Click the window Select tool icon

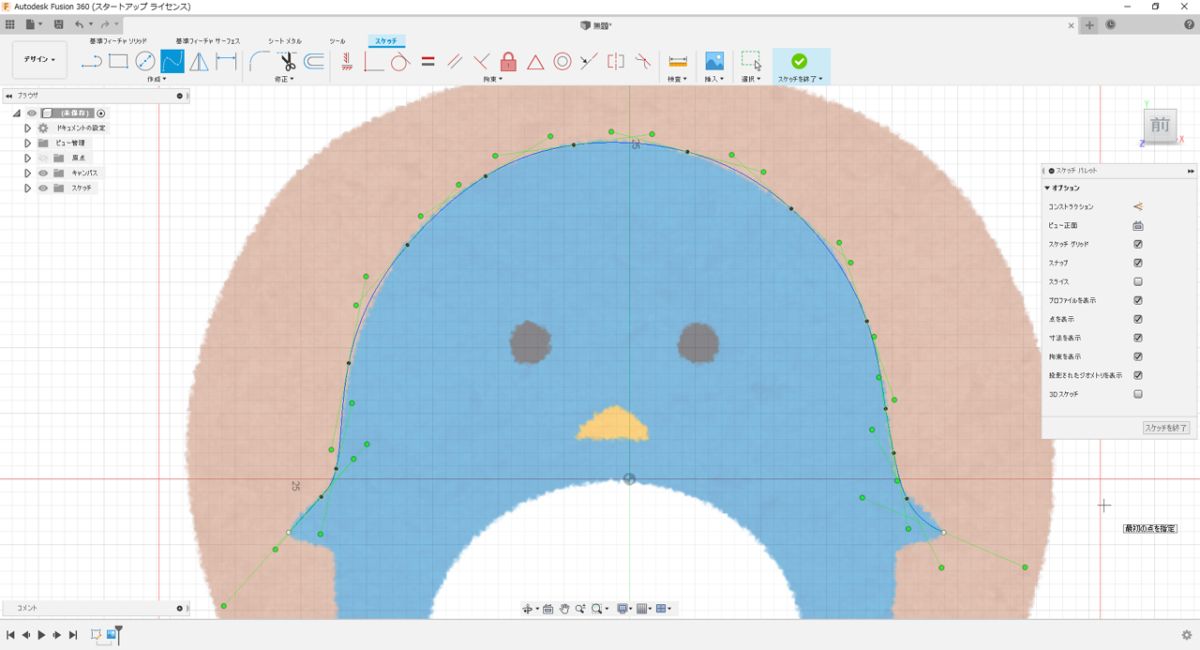tap(751, 61)
